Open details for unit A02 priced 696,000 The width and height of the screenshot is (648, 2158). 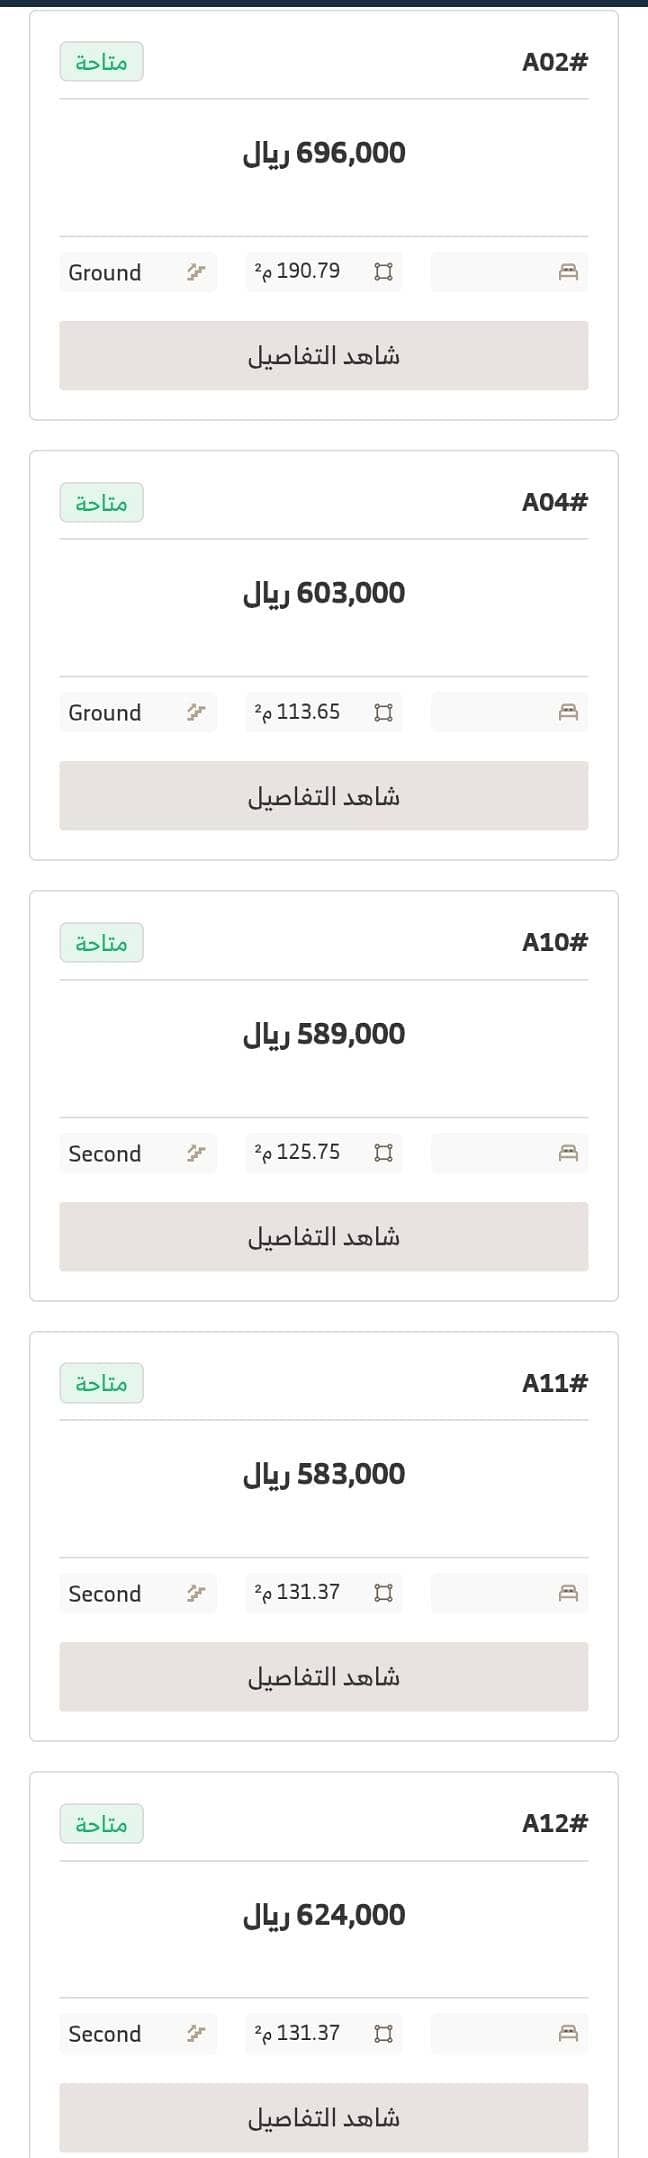click(324, 355)
